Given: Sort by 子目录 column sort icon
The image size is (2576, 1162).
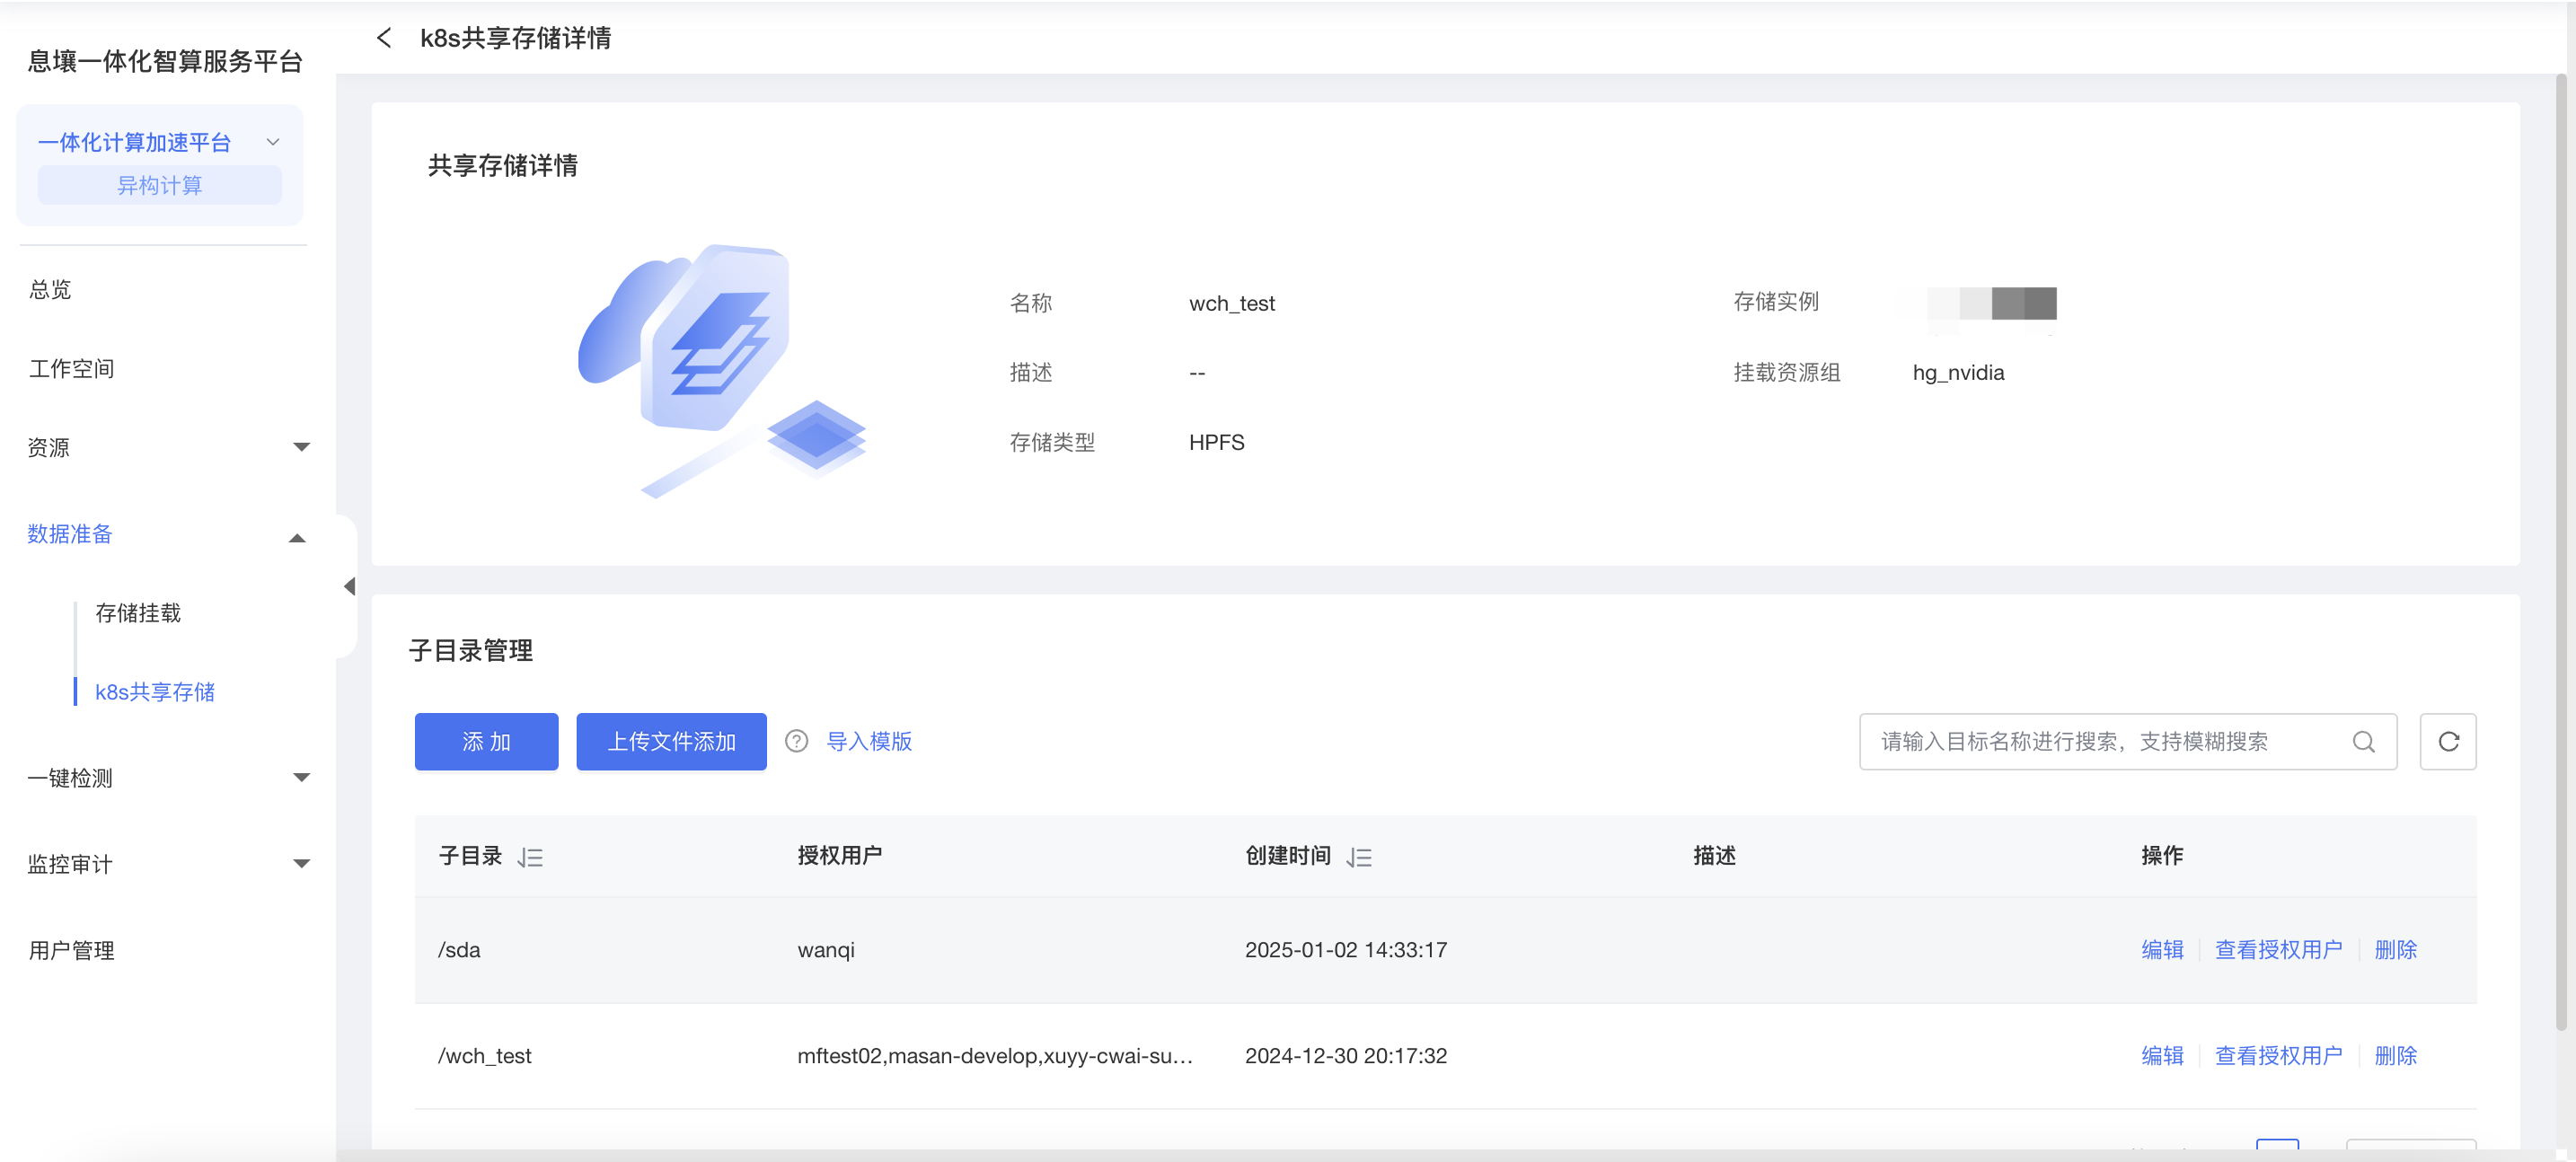Looking at the screenshot, I should 530,857.
